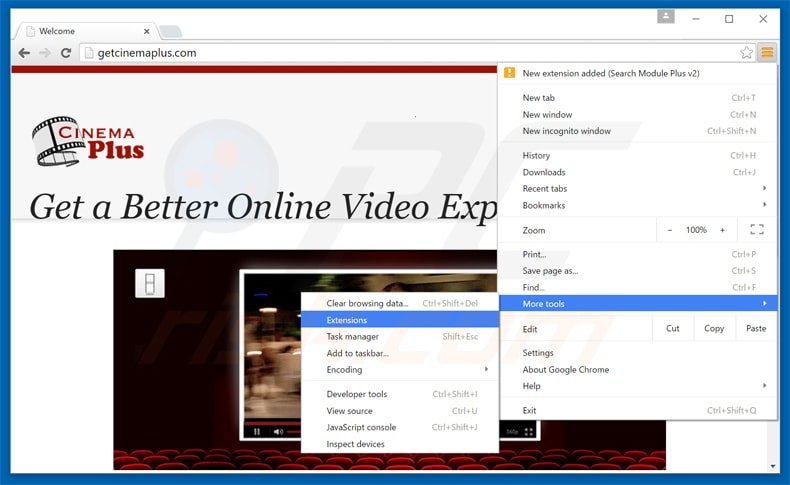Click New extension added notification
Image resolution: width=790 pixels, height=485 pixels.
(x=637, y=74)
